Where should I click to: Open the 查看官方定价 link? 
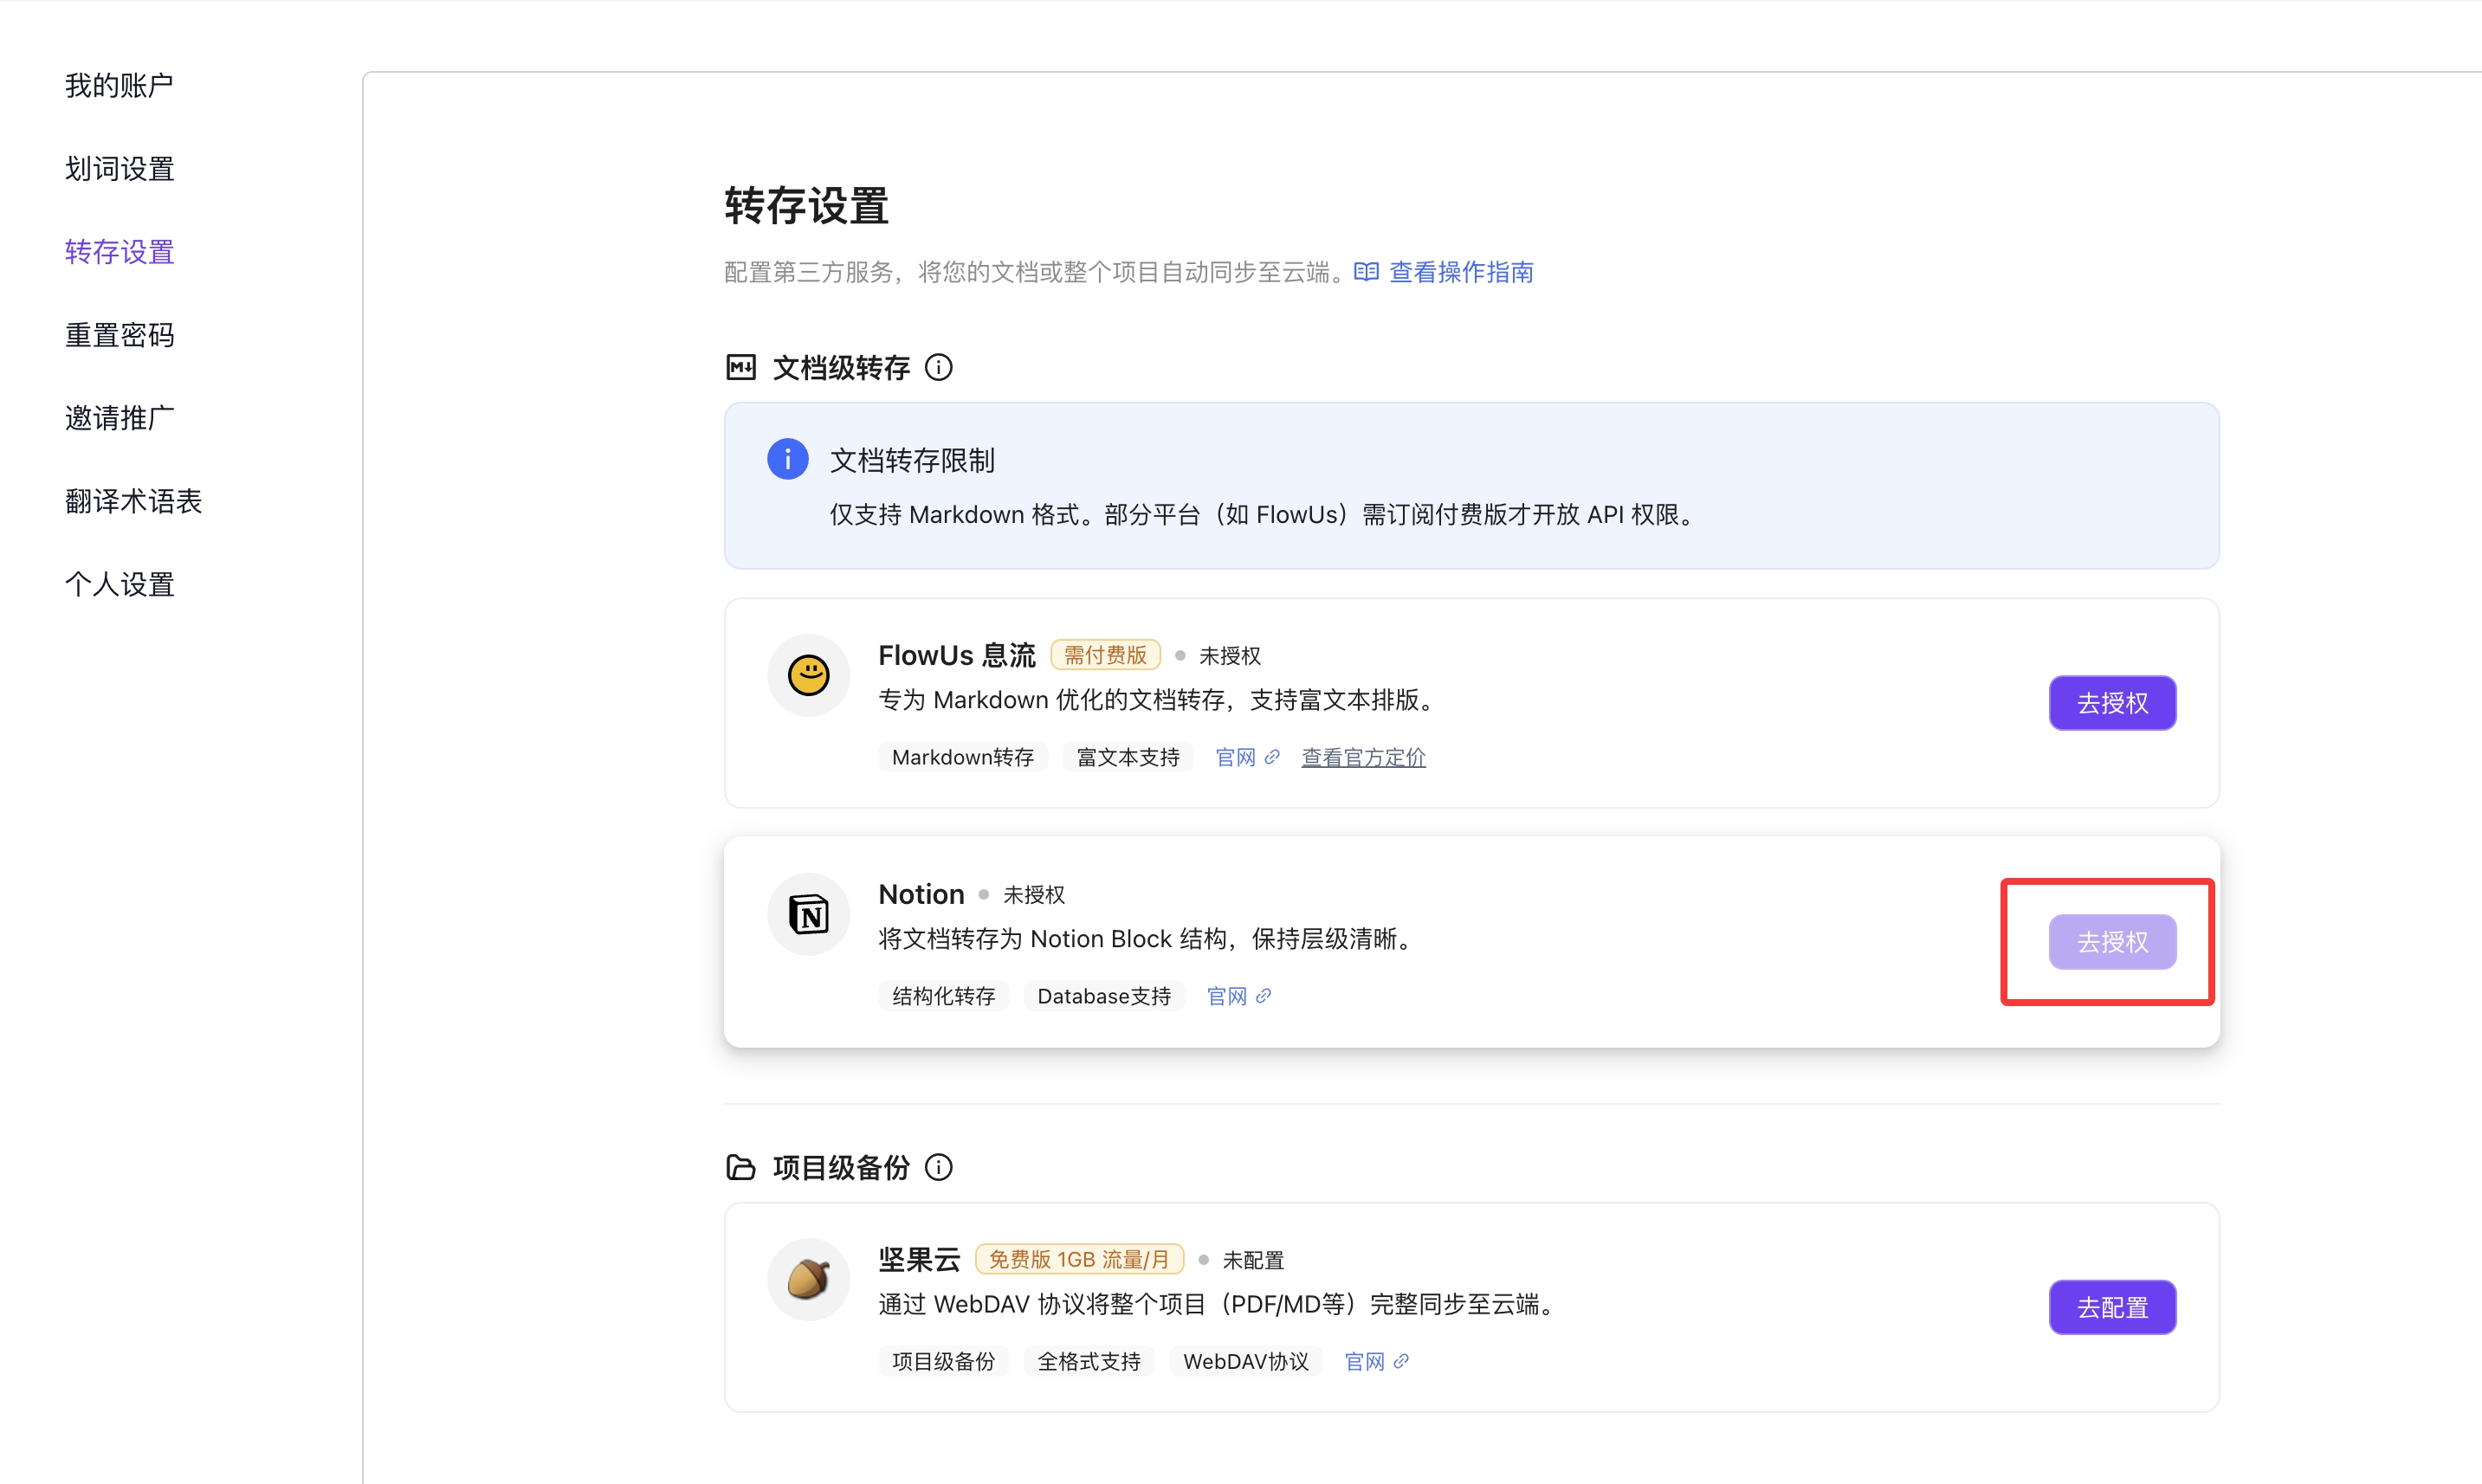[x=1362, y=757]
